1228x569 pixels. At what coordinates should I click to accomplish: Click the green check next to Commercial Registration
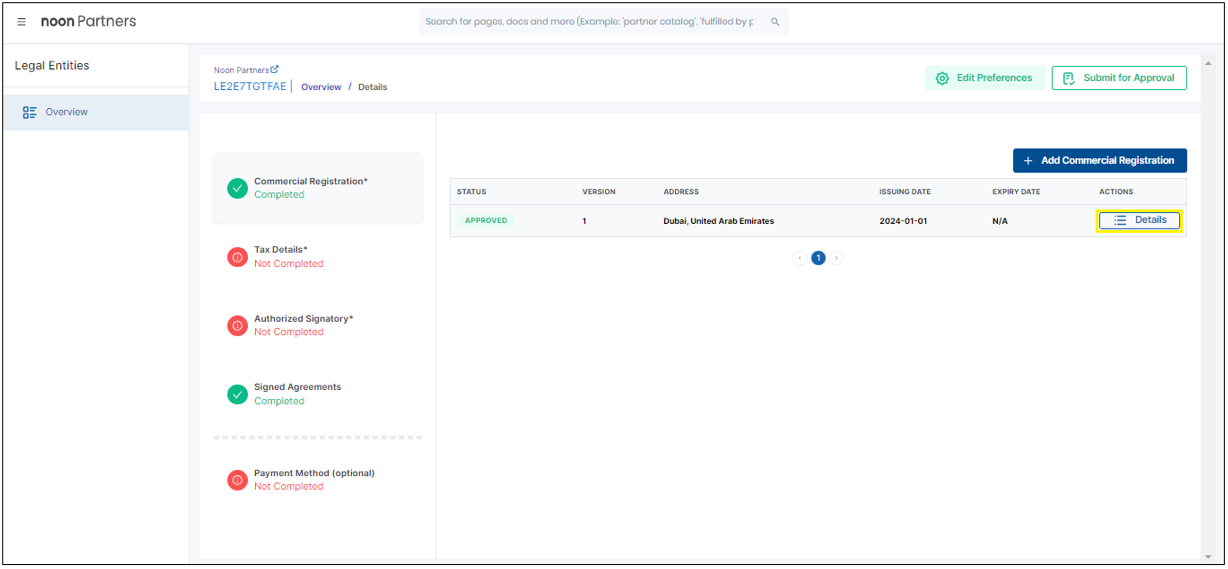point(237,188)
